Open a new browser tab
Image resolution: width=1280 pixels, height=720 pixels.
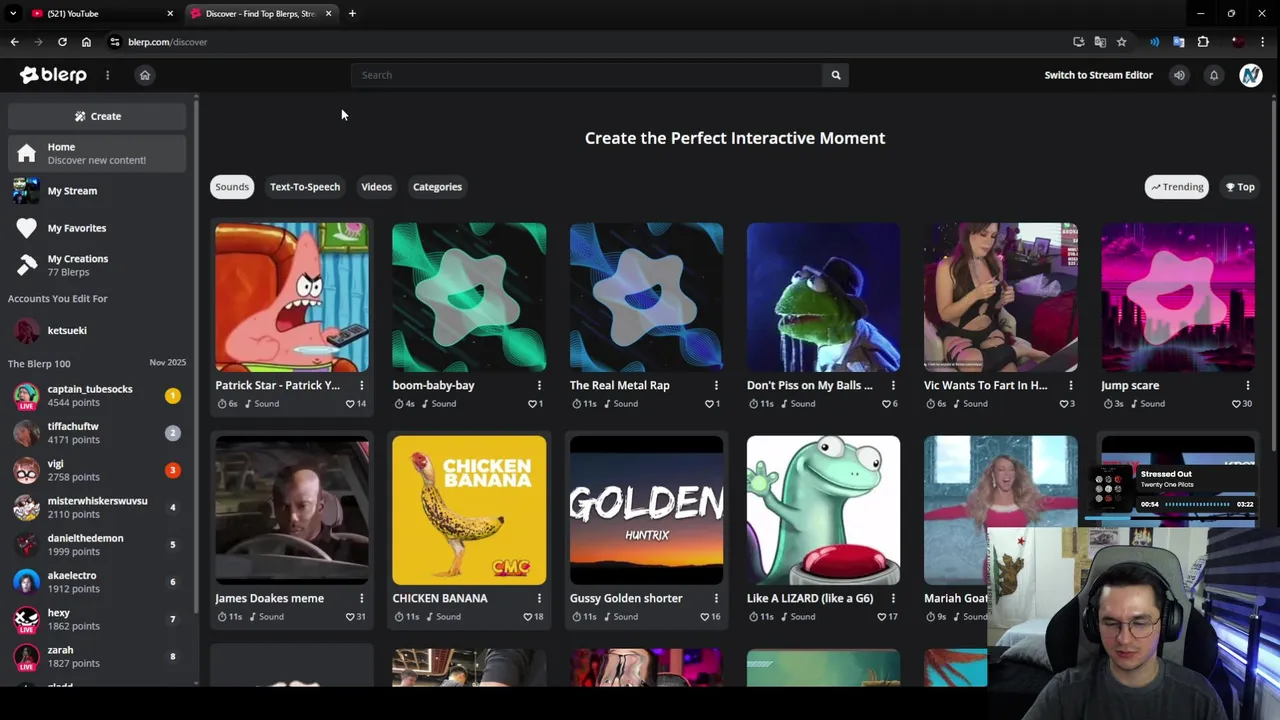coord(352,14)
